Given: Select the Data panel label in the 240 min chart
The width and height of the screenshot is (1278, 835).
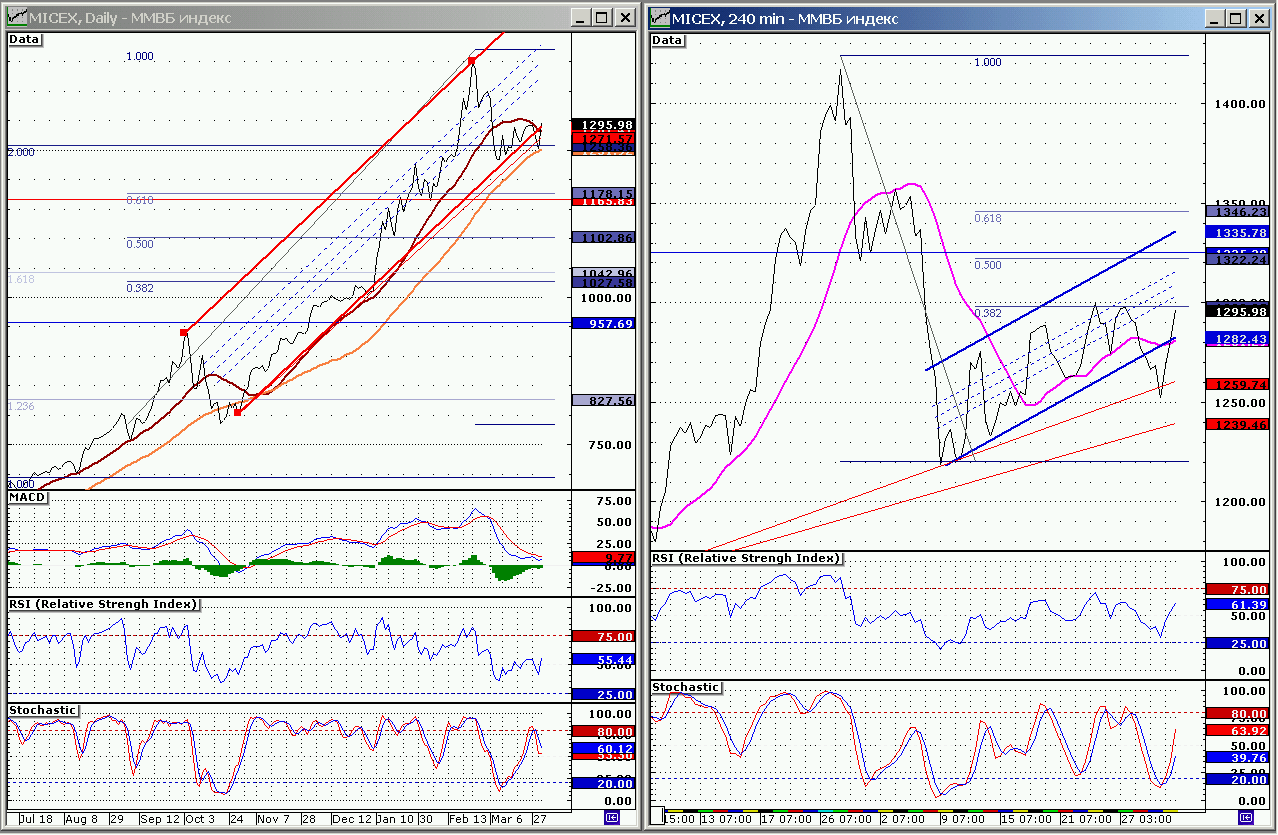Looking at the screenshot, I should click(x=668, y=40).
